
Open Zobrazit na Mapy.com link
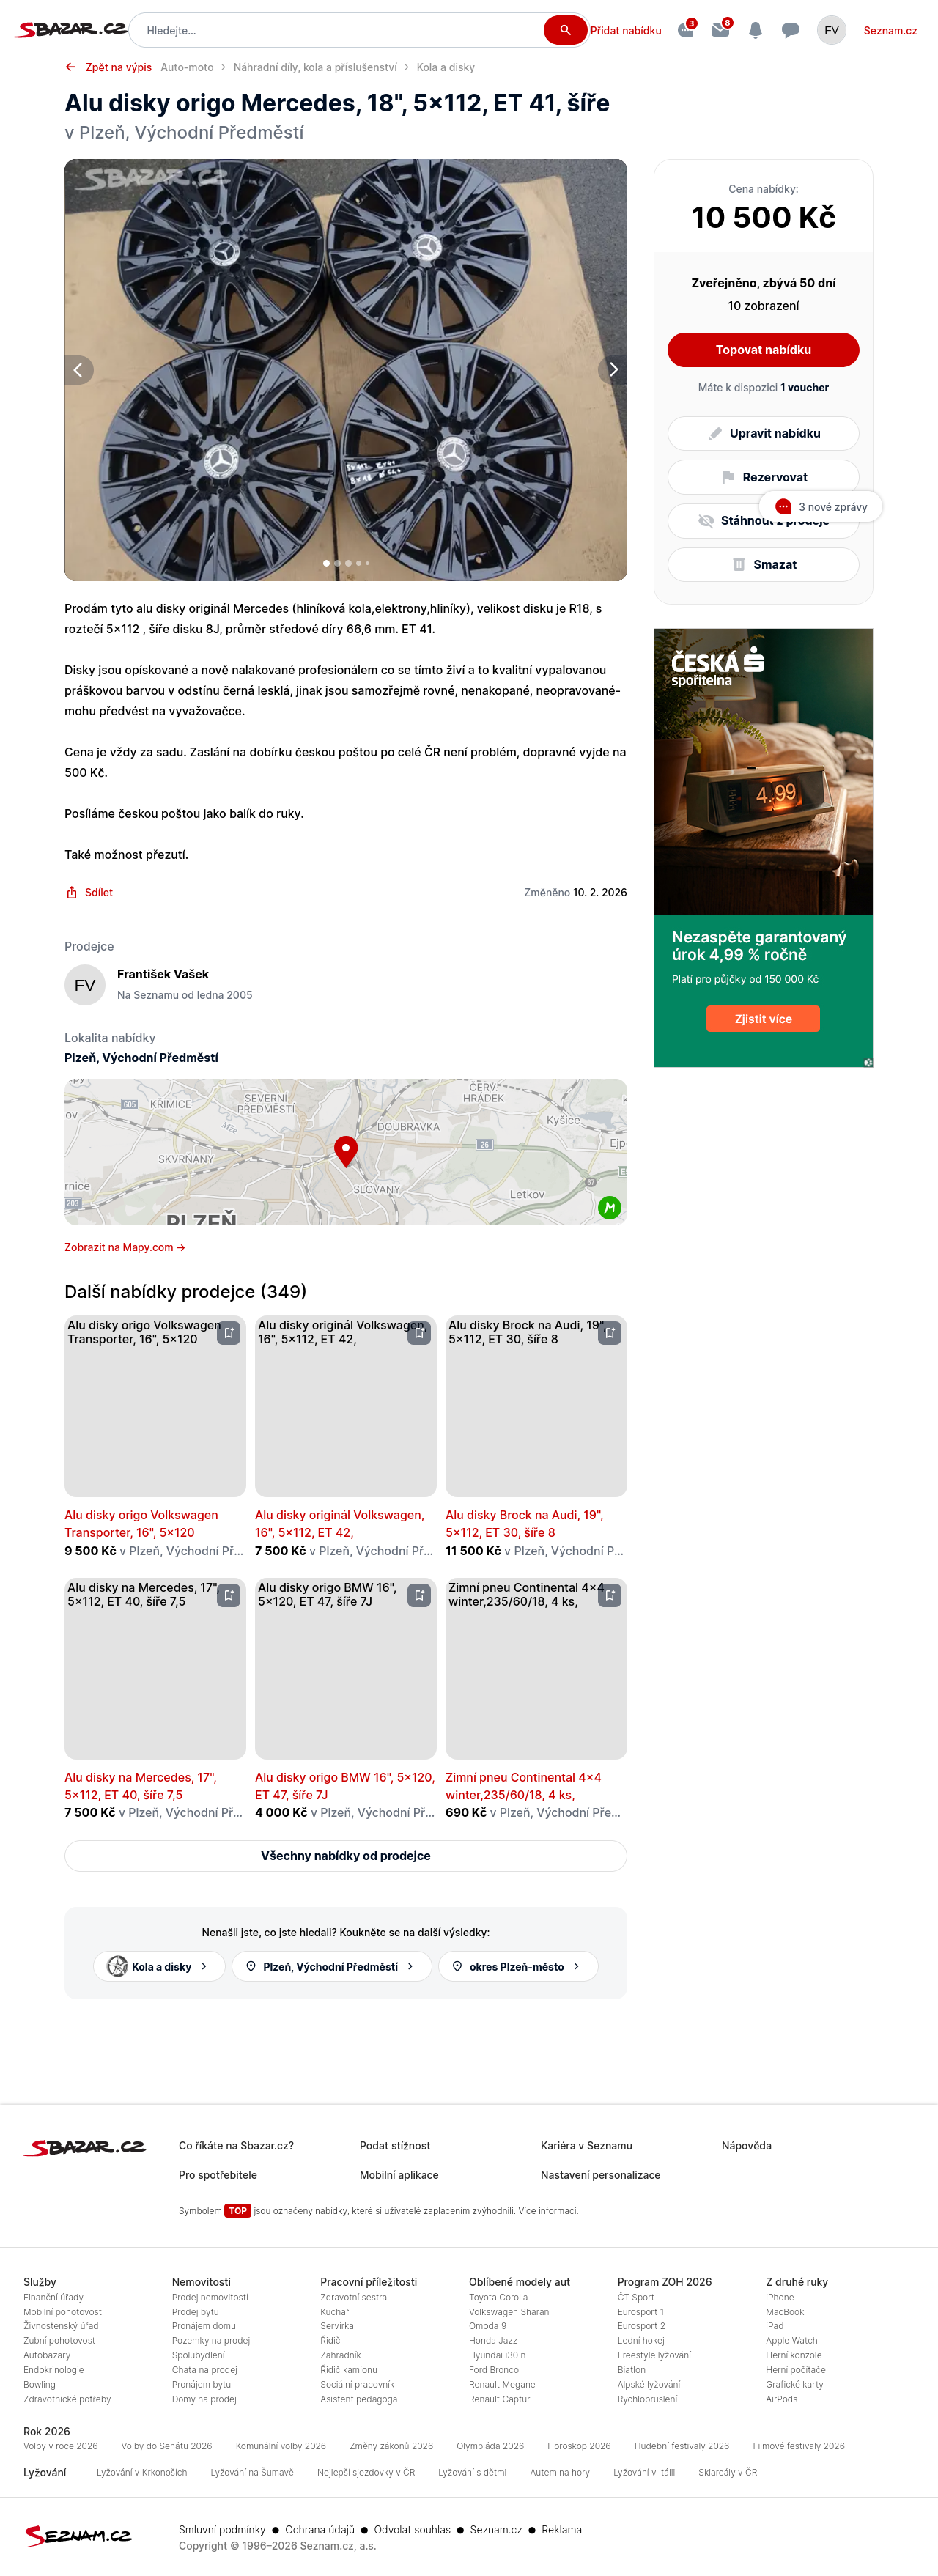(125, 1247)
